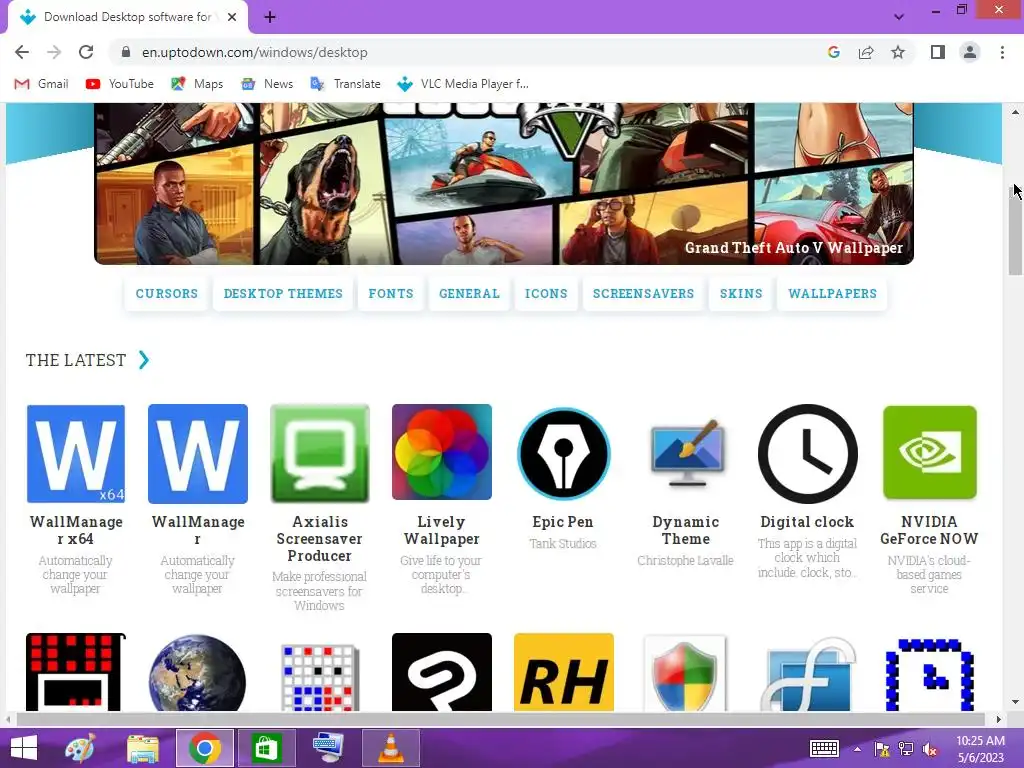View site information via the lock icon

(x=127, y=52)
